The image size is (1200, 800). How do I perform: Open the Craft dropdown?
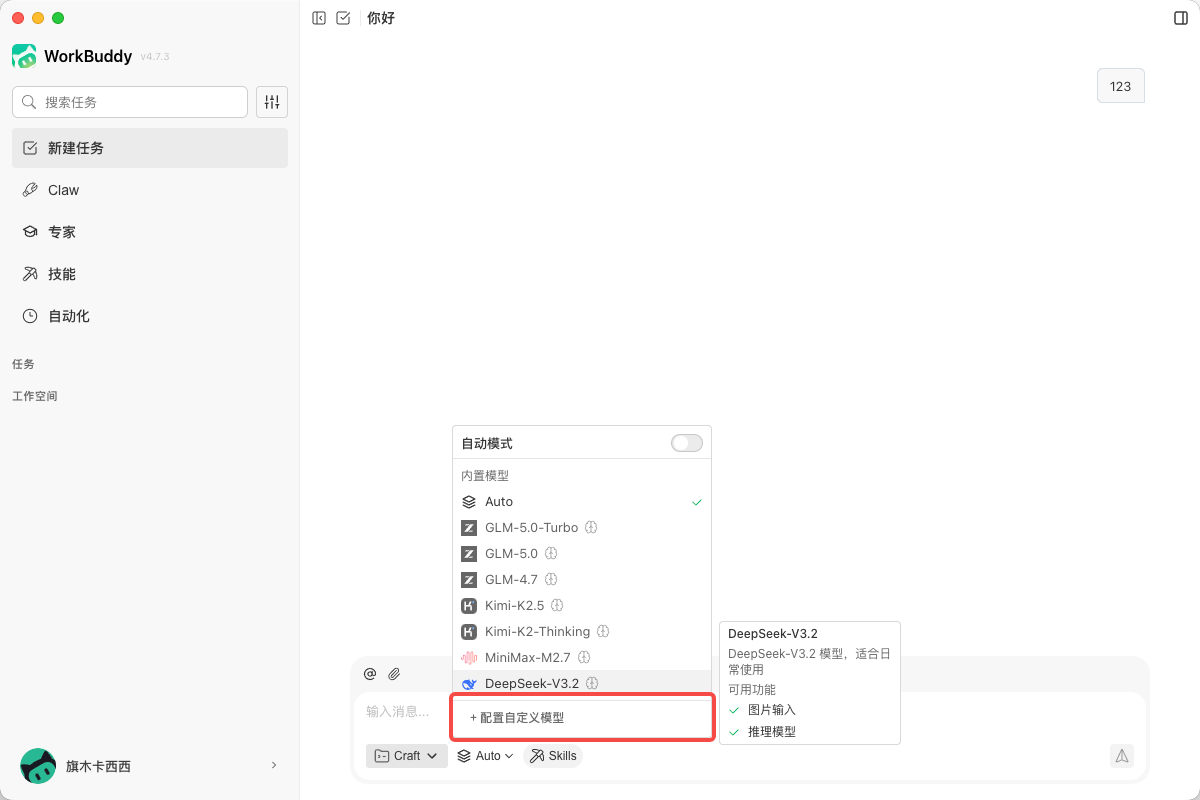(x=406, y=756)
